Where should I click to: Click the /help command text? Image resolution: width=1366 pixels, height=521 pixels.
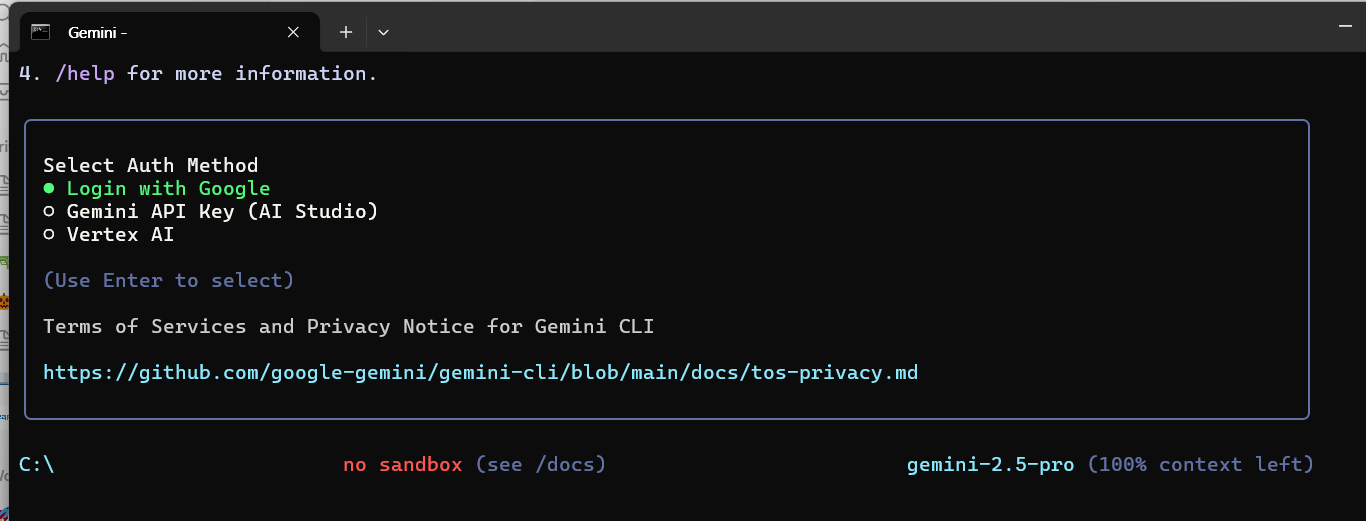85,73
